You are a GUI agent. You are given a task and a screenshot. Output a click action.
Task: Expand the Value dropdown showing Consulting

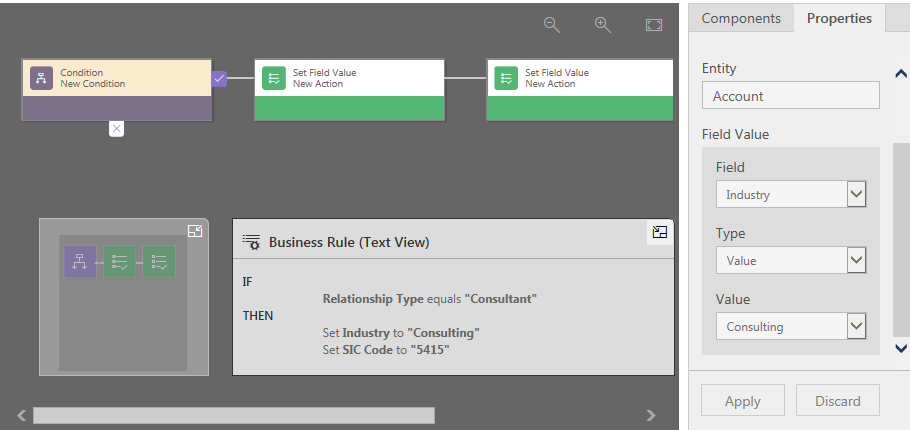[856, 326]
